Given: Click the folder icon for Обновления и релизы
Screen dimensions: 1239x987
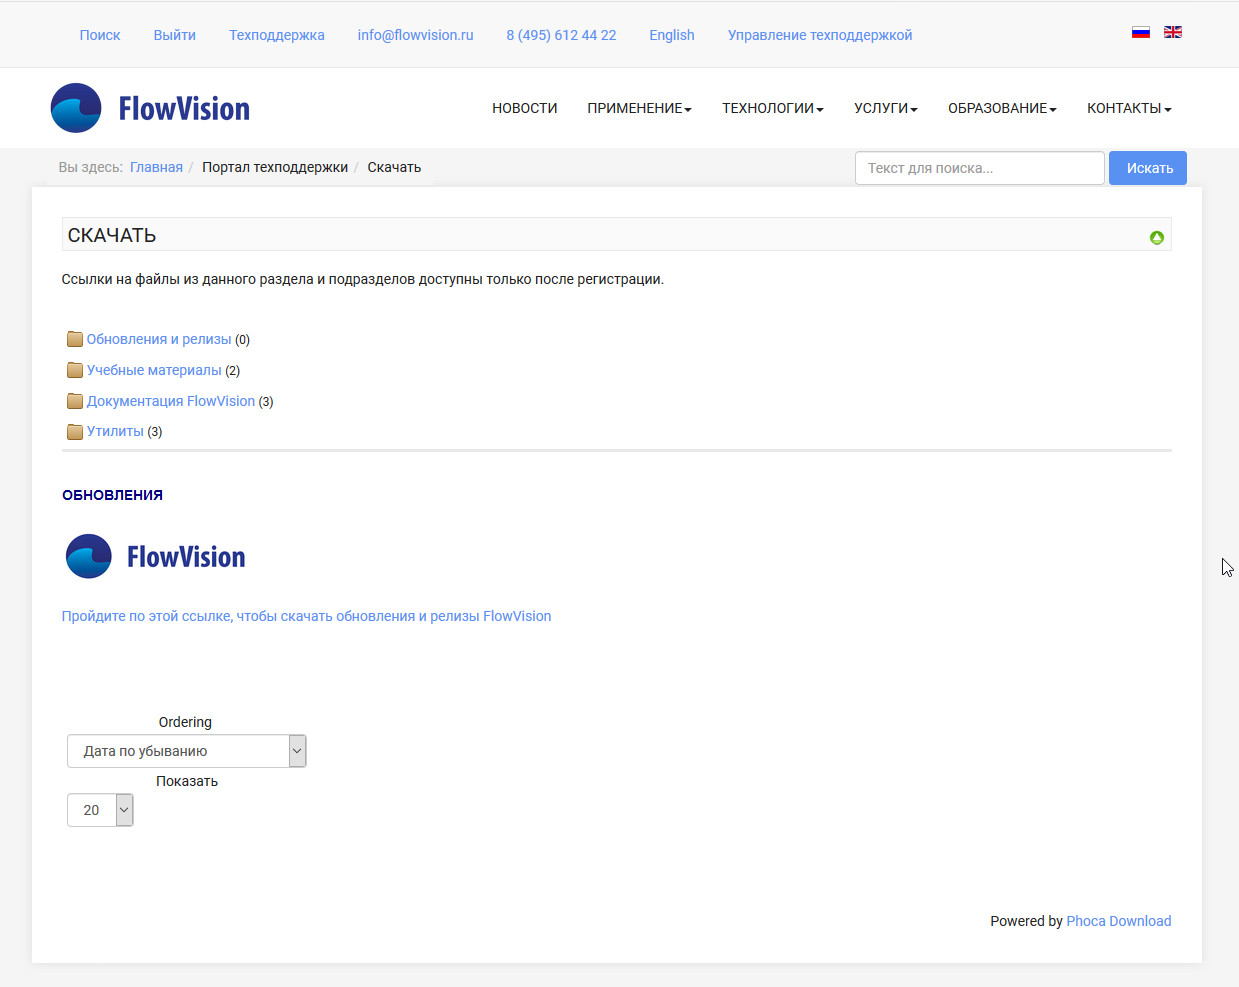Looking at the screenshot, I should [x=75, y=339].
